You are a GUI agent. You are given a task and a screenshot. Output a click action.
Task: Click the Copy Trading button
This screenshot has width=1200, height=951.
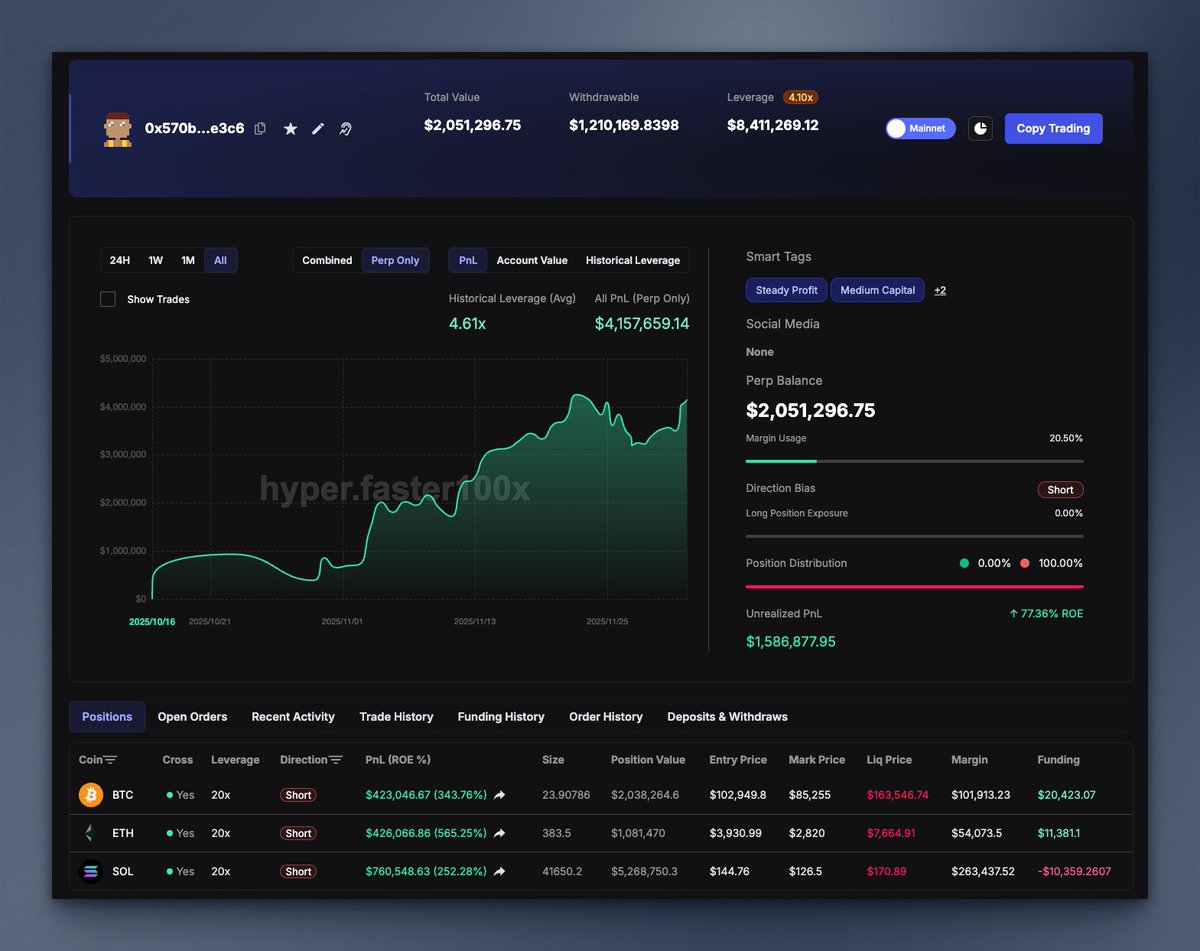click(1053, 128)
